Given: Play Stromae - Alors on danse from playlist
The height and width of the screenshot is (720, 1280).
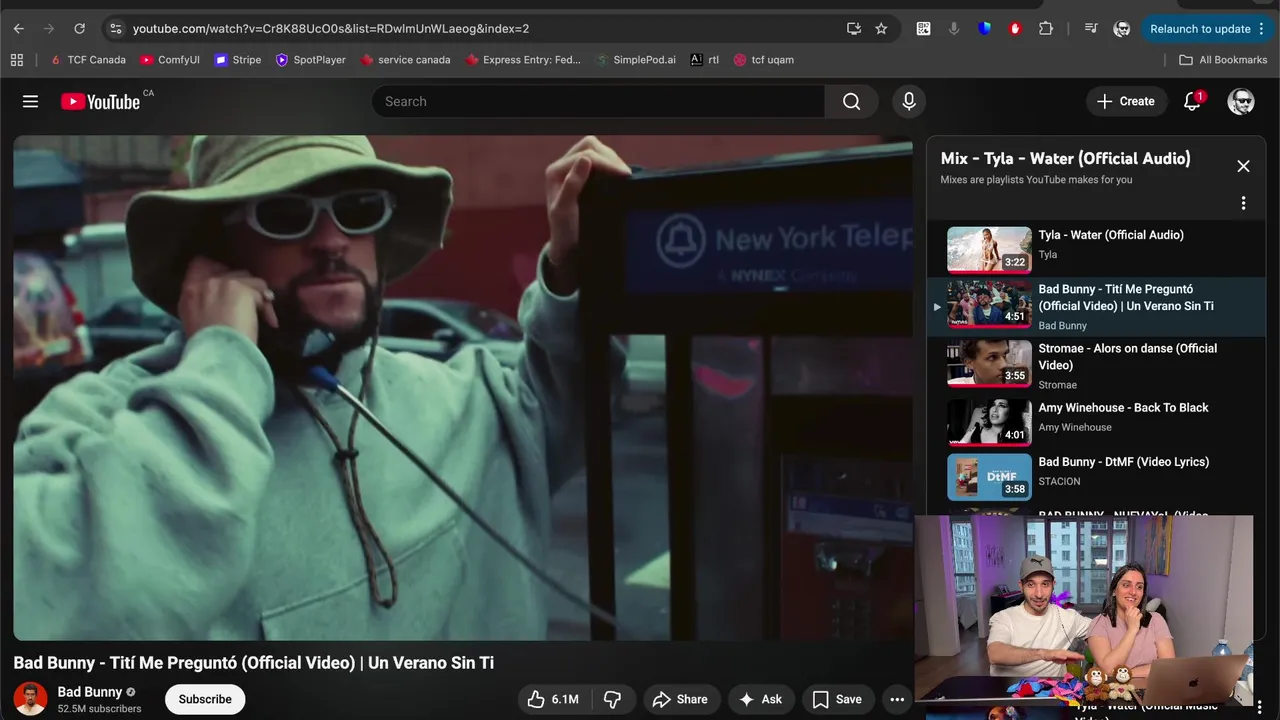Looking at the screenshot, I should click(1097, 365).
